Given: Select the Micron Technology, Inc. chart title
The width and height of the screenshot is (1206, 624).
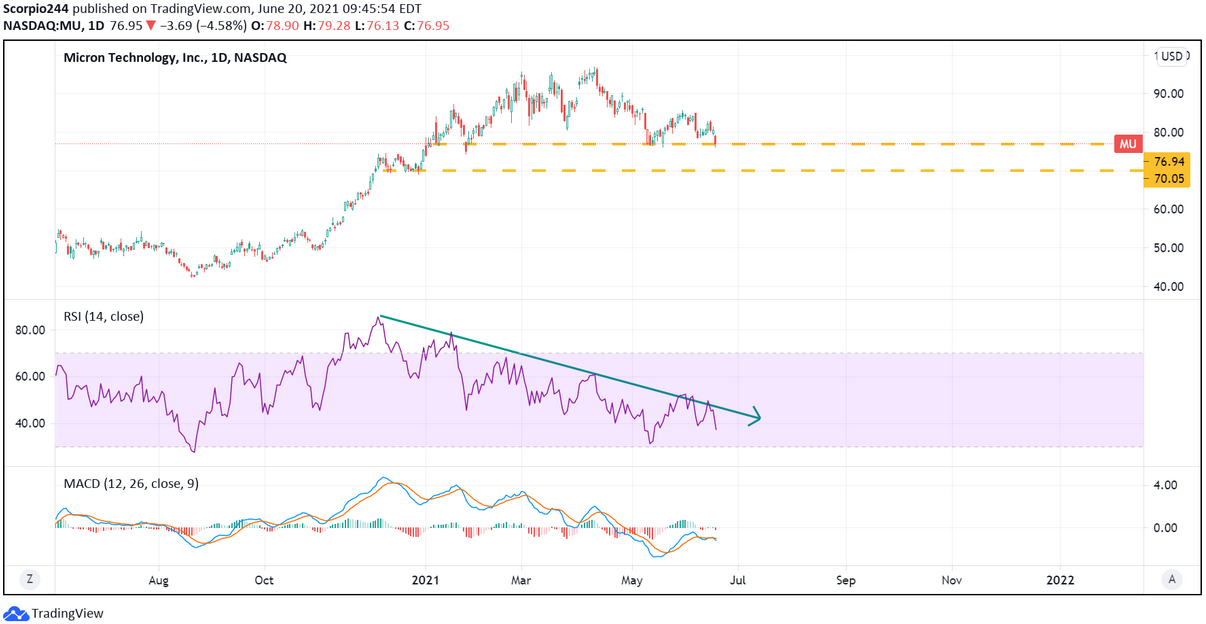Looking at the screenshot, I should tap(175, 58).
